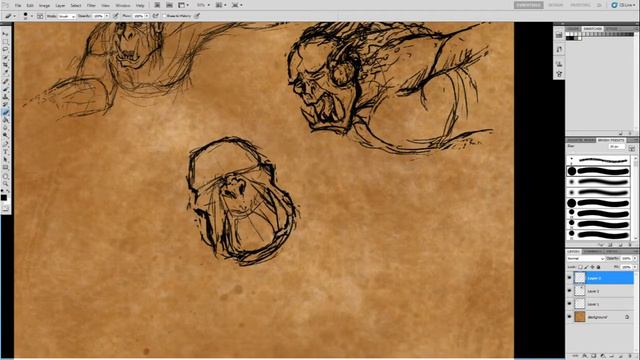Select the highlighted Eraser tool
This screenshot has height=360, width=640.
6,113
